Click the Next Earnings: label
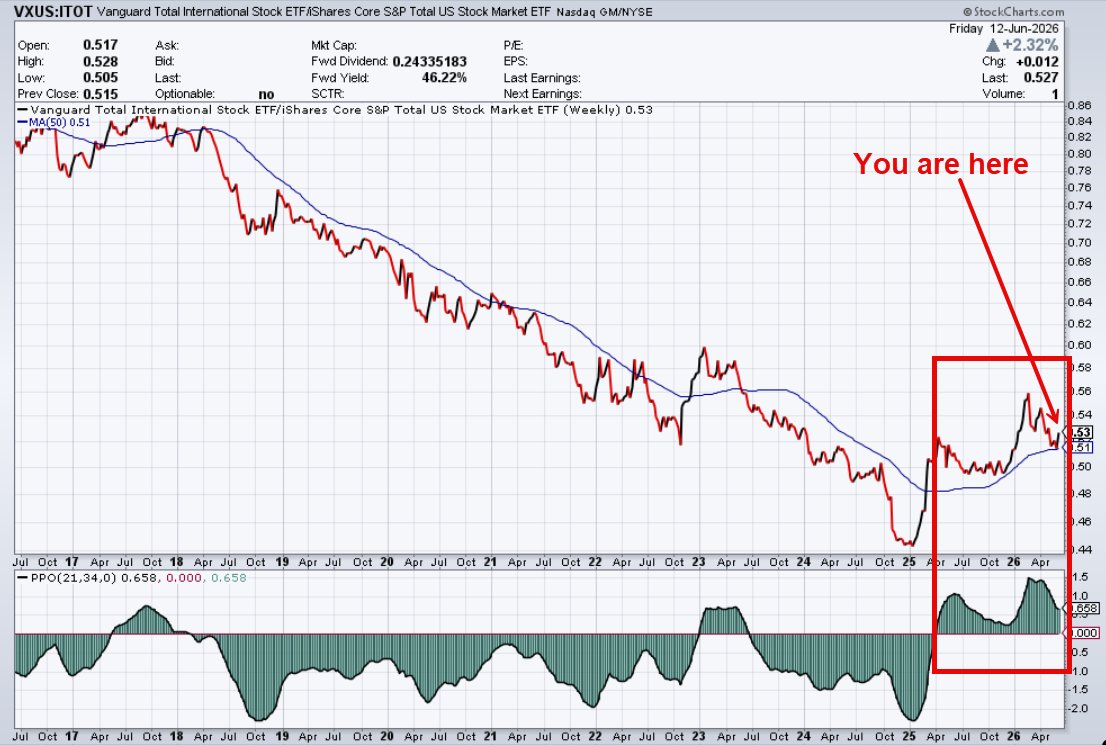This screenshot has width=1106, height=745. click(x=542, y=94)
